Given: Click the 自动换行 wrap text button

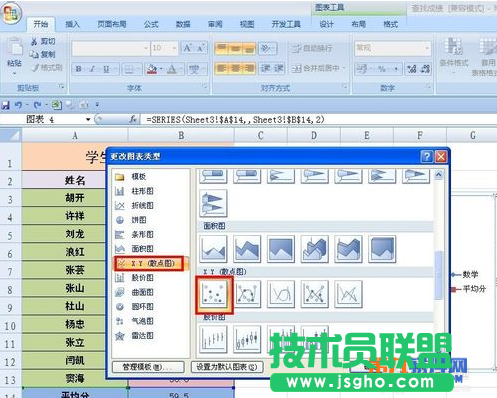Looking at the screenshot, I should 313,48.
